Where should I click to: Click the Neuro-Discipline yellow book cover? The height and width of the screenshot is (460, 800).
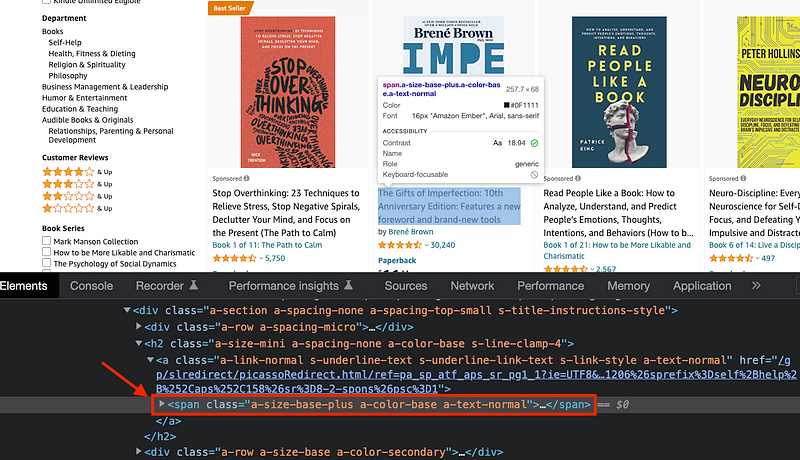[768, 92]
